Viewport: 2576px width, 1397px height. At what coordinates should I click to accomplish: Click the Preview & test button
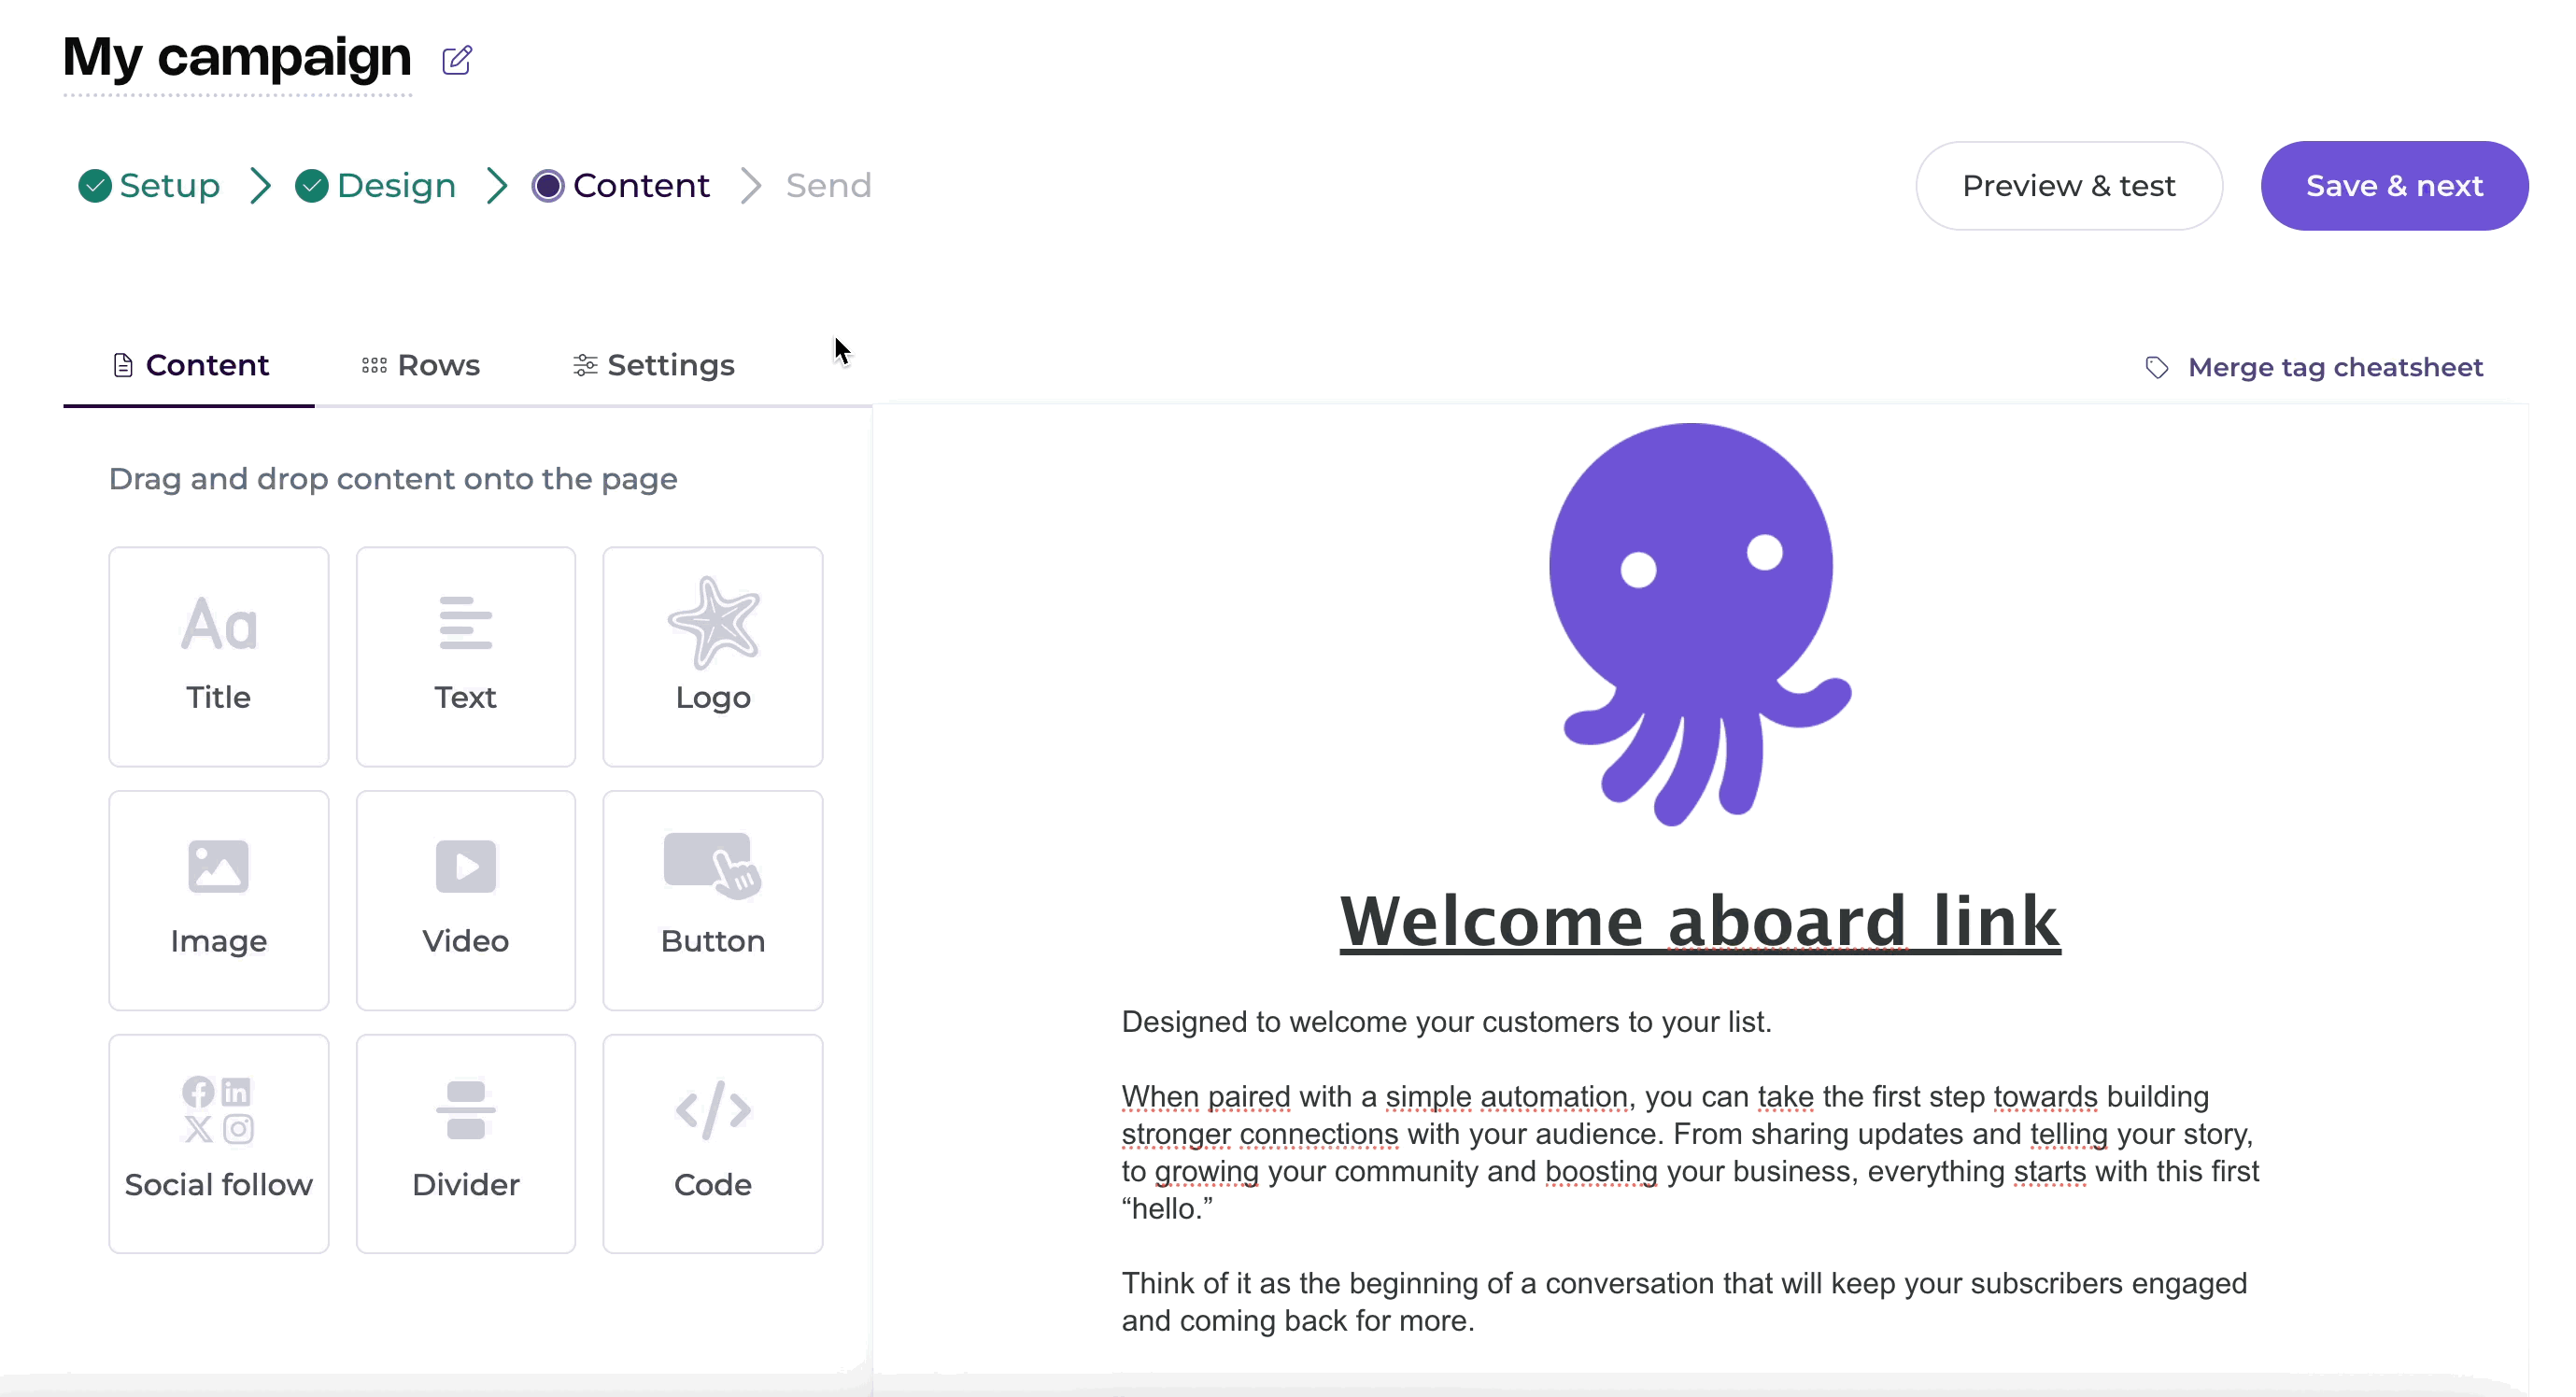point(2068,186)
